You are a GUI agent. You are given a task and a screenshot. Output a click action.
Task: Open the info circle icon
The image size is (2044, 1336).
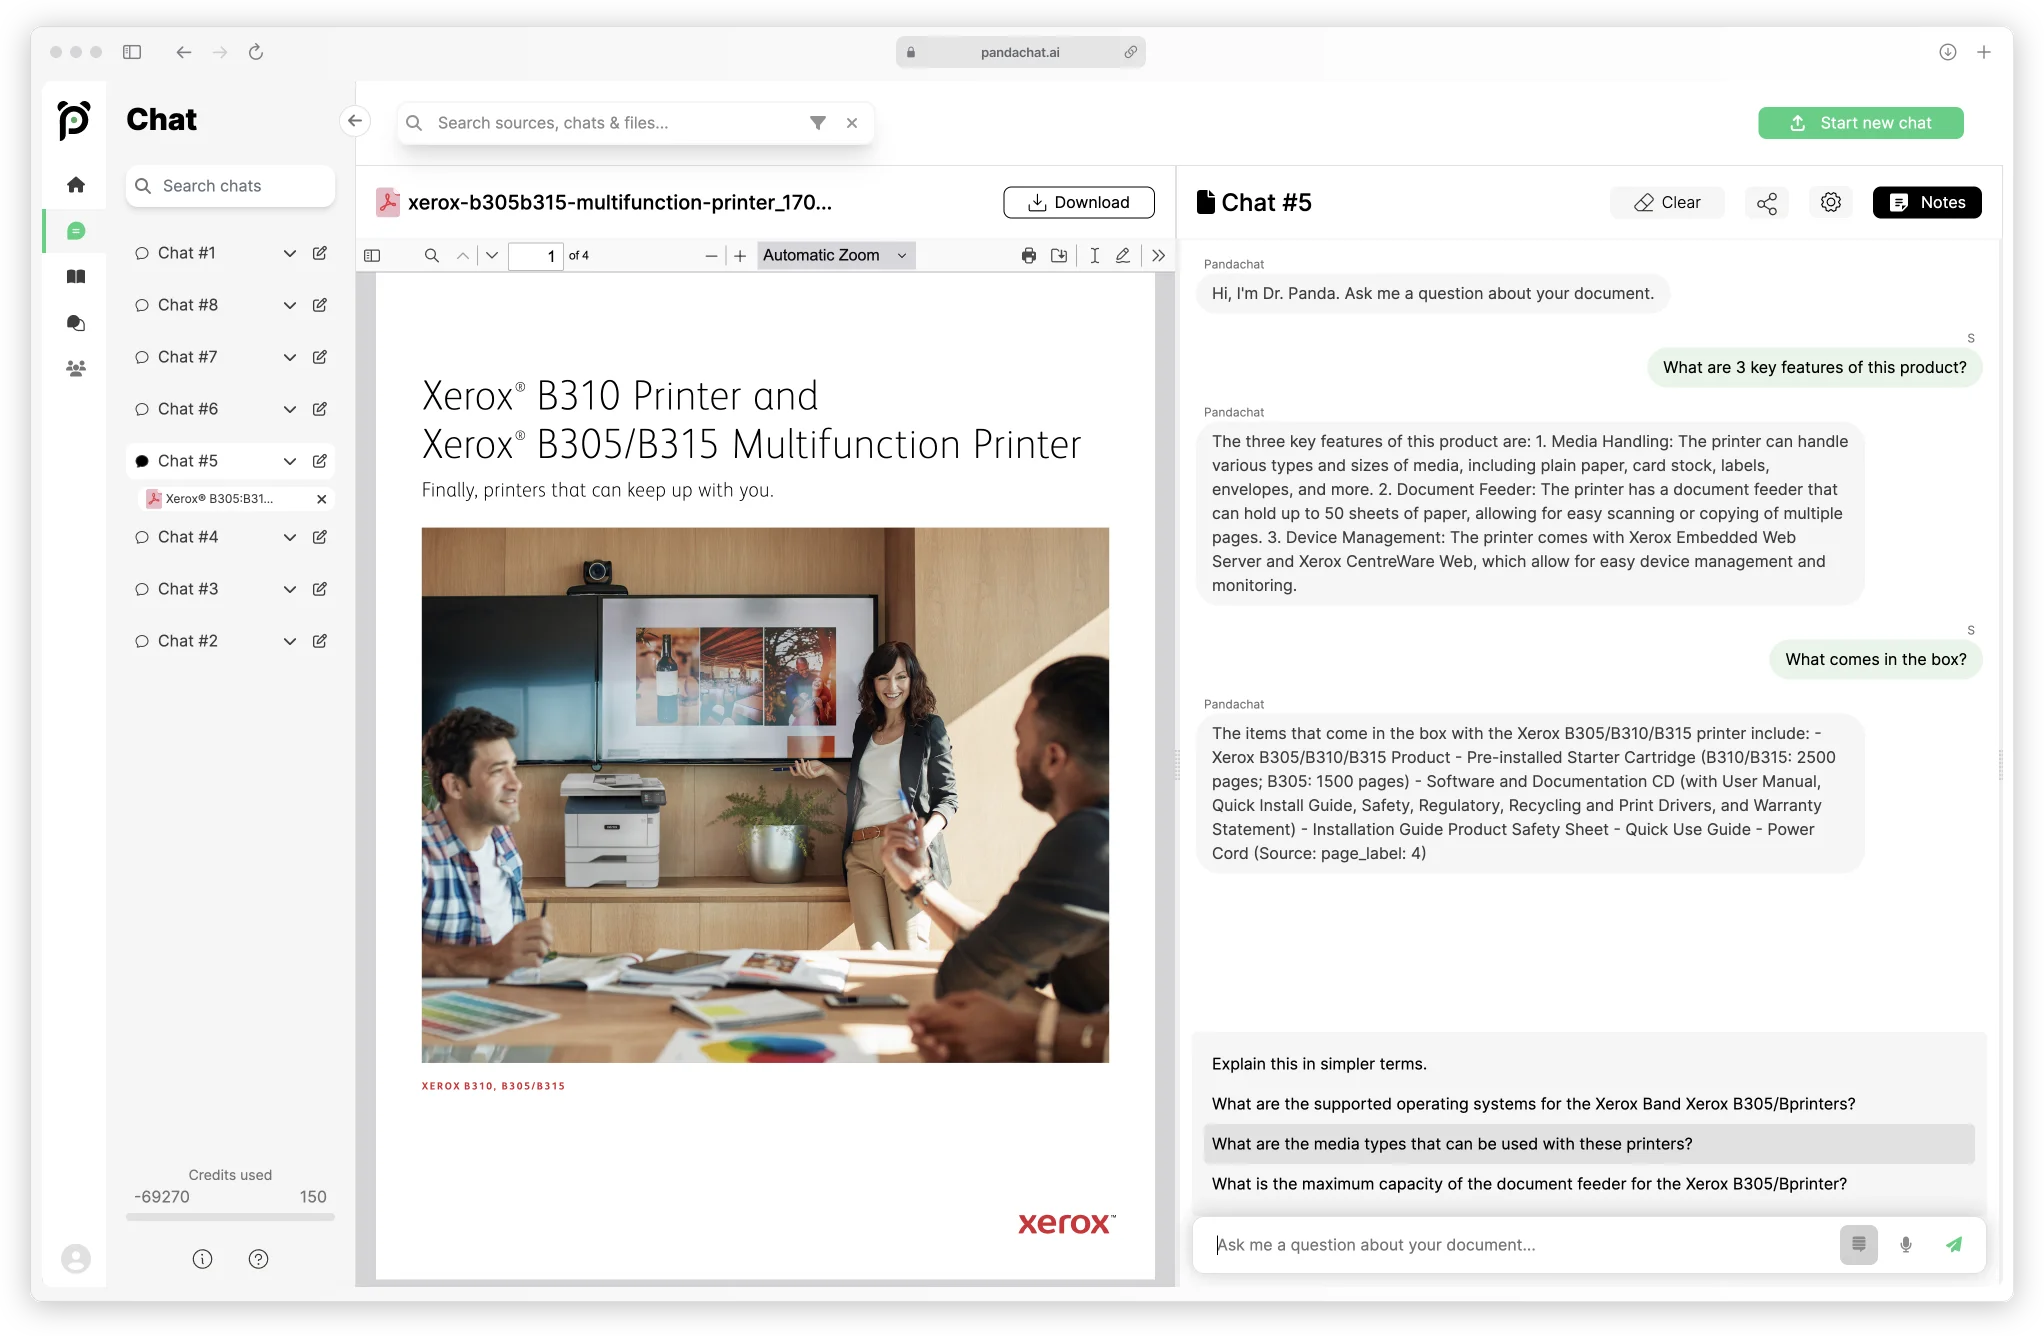pyautogui.click(x=203, y=1259)
